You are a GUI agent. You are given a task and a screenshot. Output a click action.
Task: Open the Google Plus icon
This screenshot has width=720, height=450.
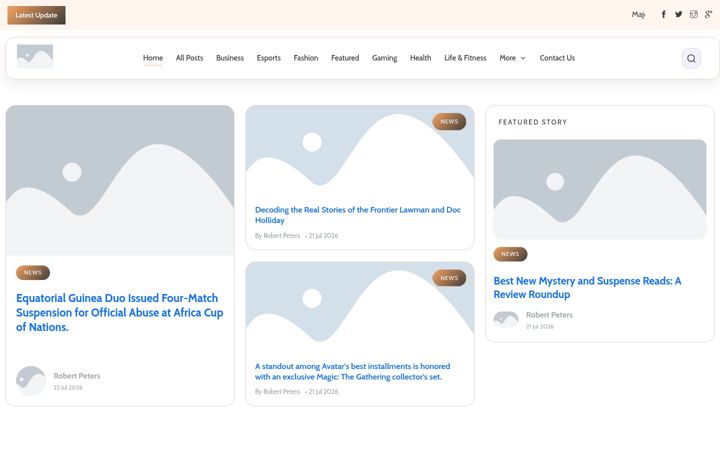tap(709, 14)
